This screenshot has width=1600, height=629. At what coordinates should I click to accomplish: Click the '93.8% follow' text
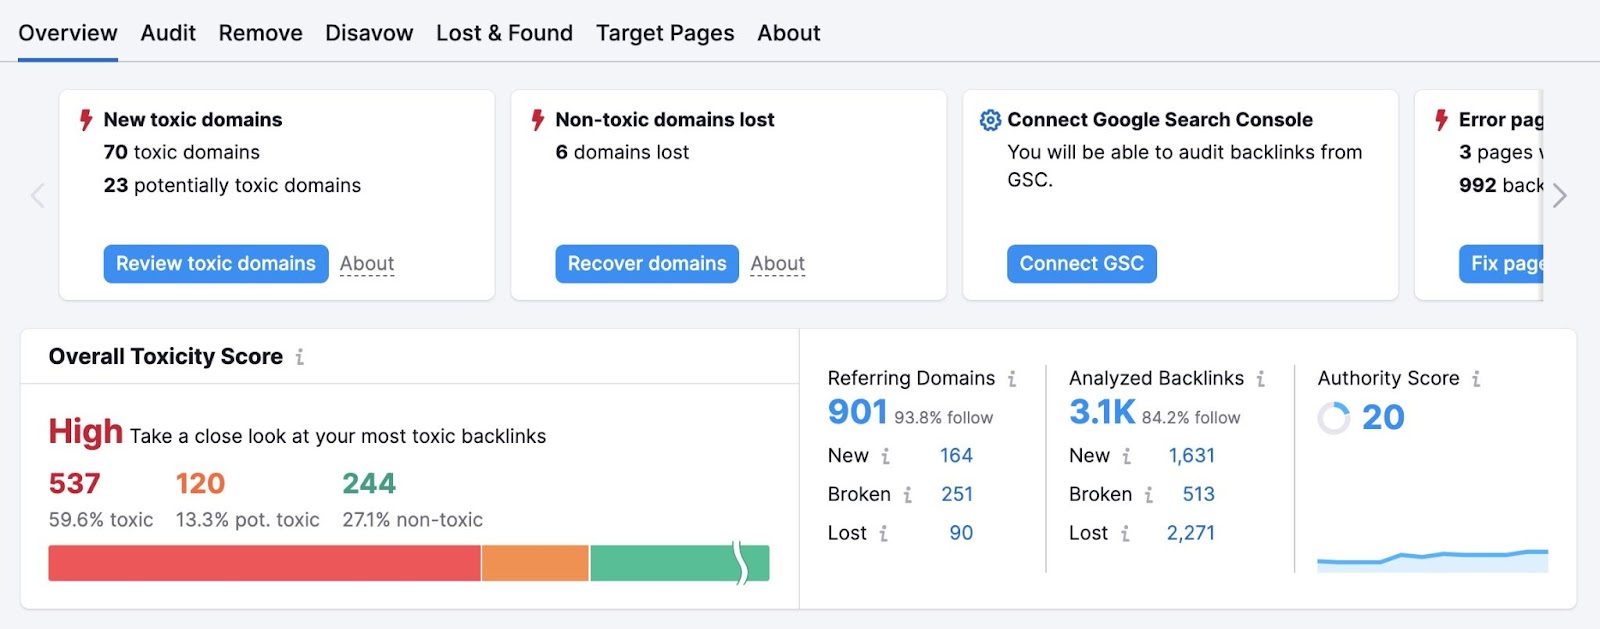click(x=943, y=418)
